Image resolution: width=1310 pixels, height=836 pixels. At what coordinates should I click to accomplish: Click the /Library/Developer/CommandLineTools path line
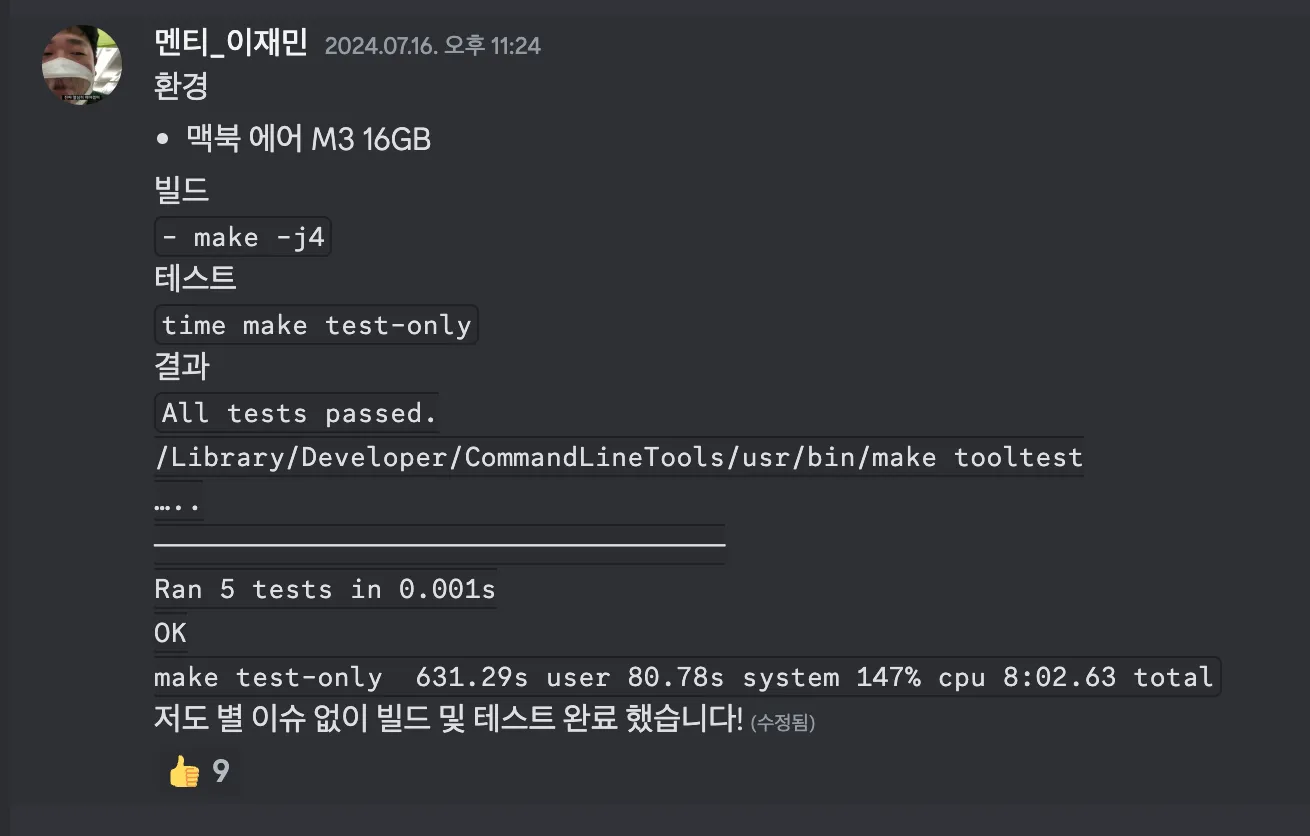[x=619, y=457]
